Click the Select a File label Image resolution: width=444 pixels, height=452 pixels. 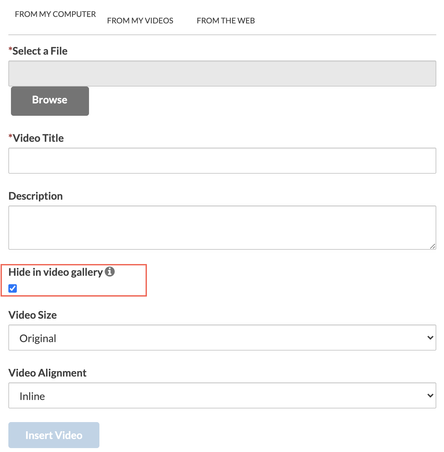point(38,51)
